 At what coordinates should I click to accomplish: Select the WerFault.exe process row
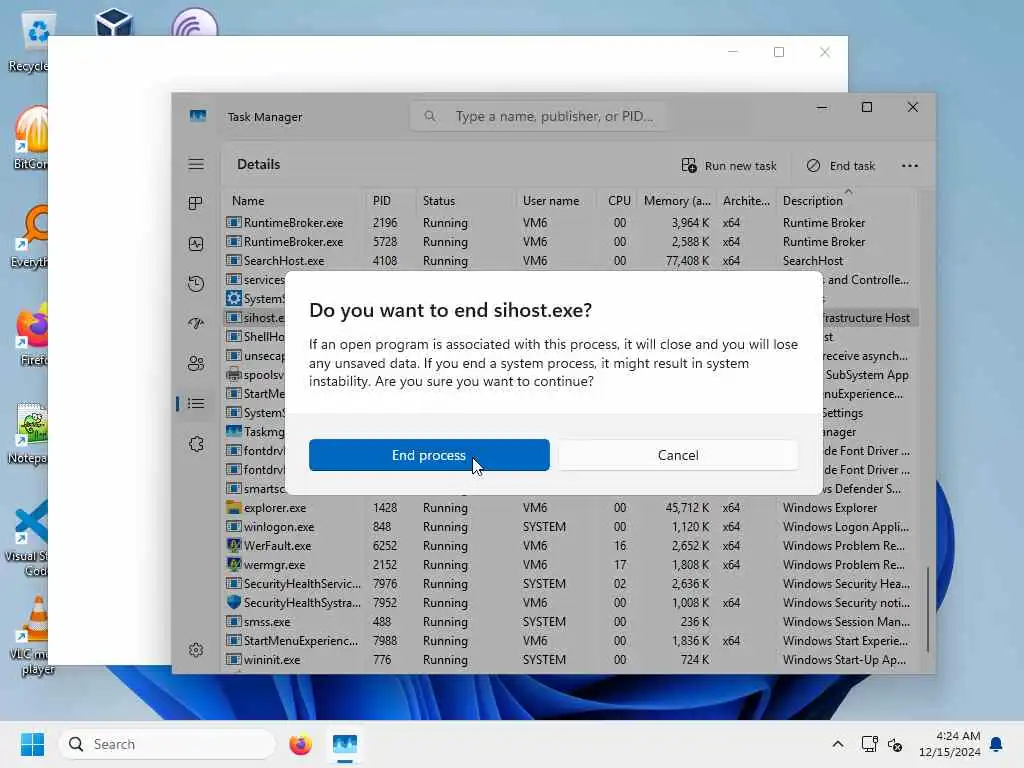point(571,546)
